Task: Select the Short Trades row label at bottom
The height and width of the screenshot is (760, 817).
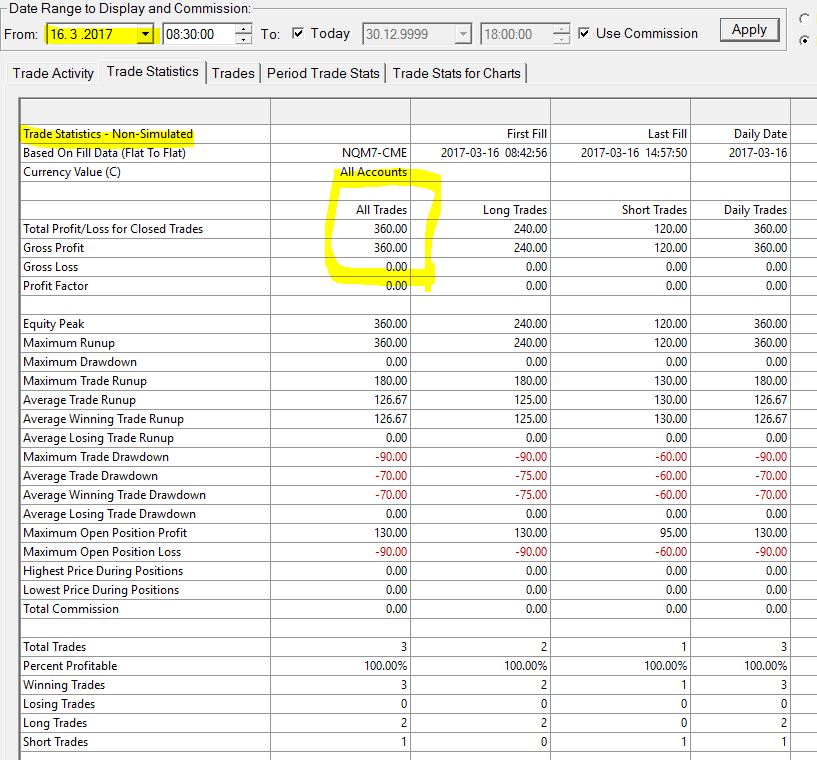Action: tap(56, 742)
